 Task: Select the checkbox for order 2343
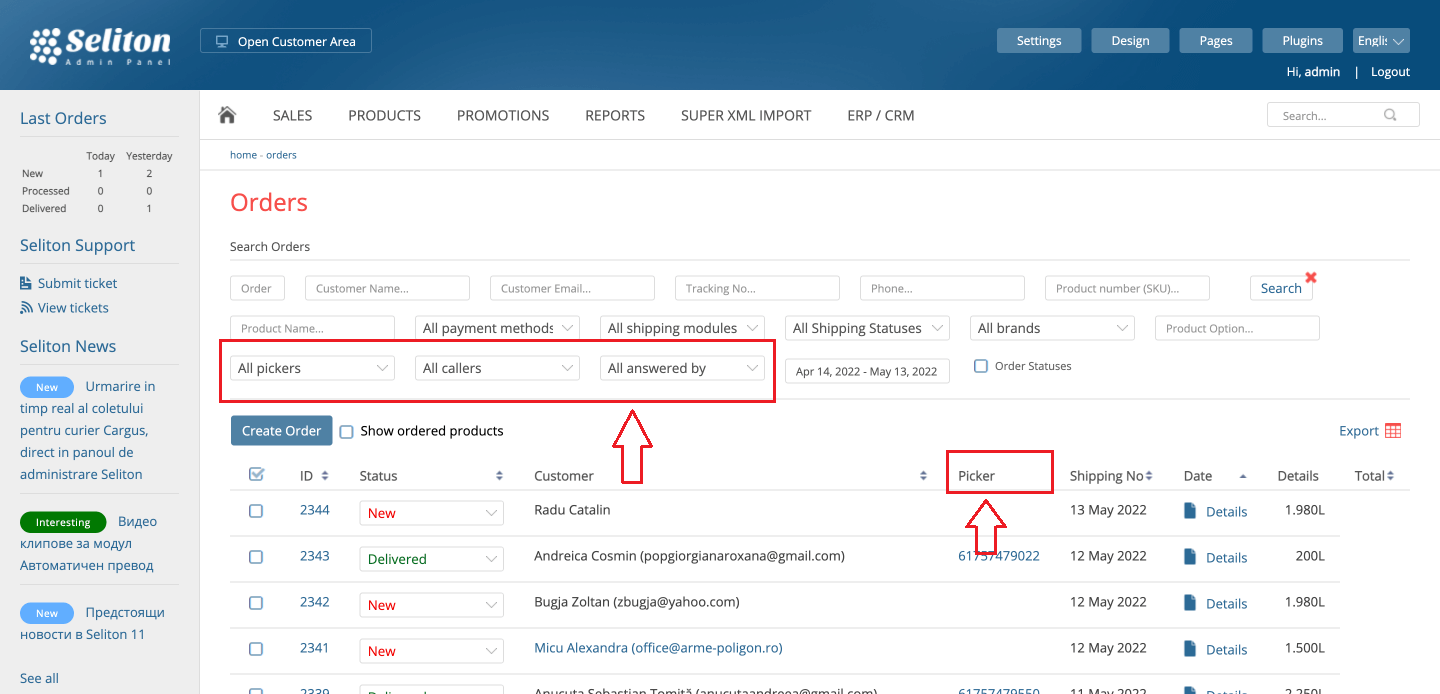[256, 557]
